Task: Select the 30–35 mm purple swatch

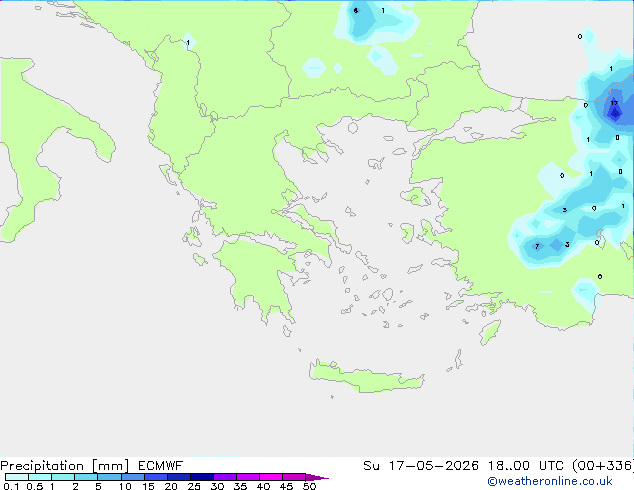Action: click(x=225, y=477)
